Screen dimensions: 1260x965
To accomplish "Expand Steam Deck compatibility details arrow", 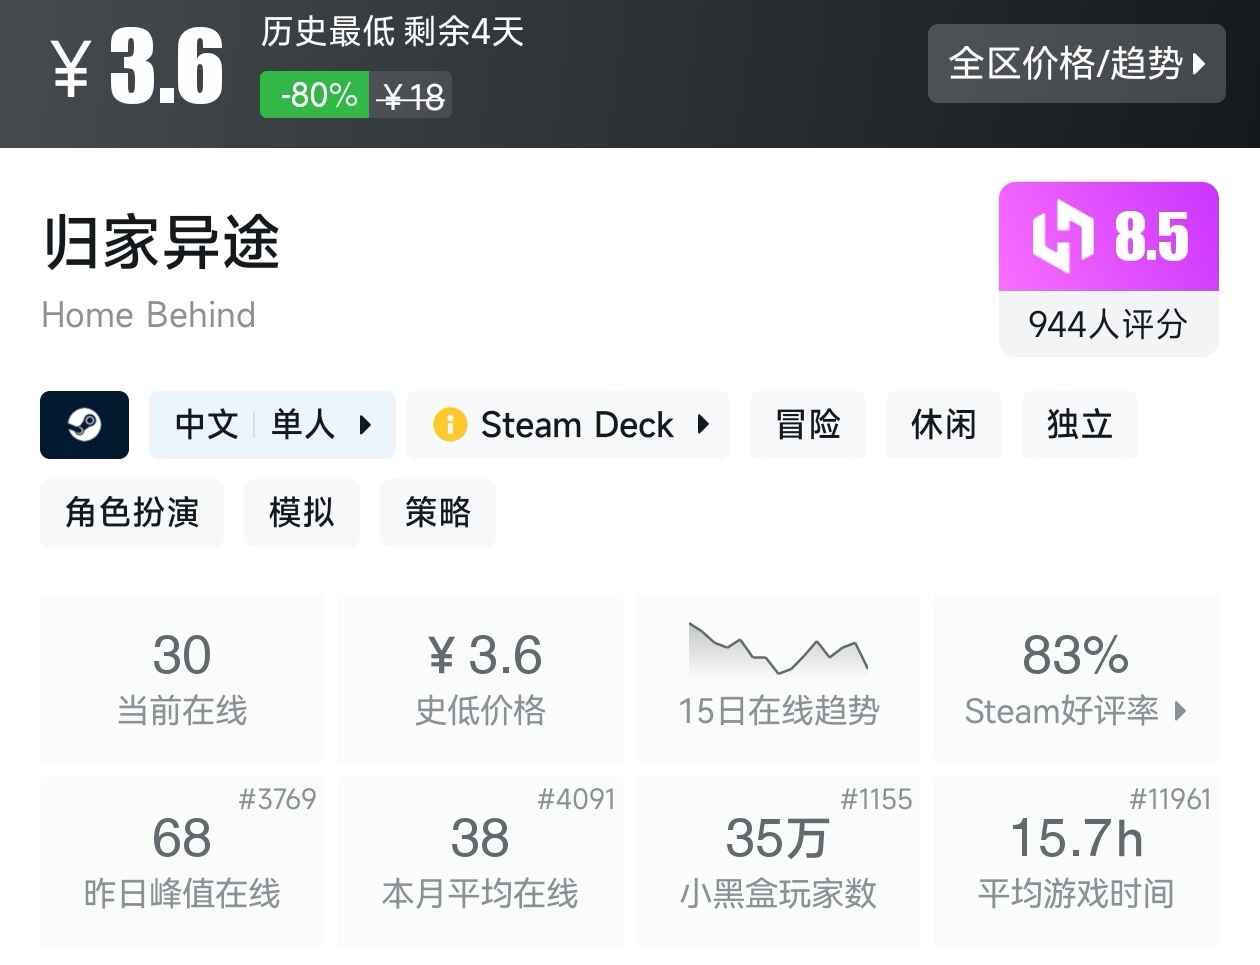I will pyautogui.click(x=703, y=425).
